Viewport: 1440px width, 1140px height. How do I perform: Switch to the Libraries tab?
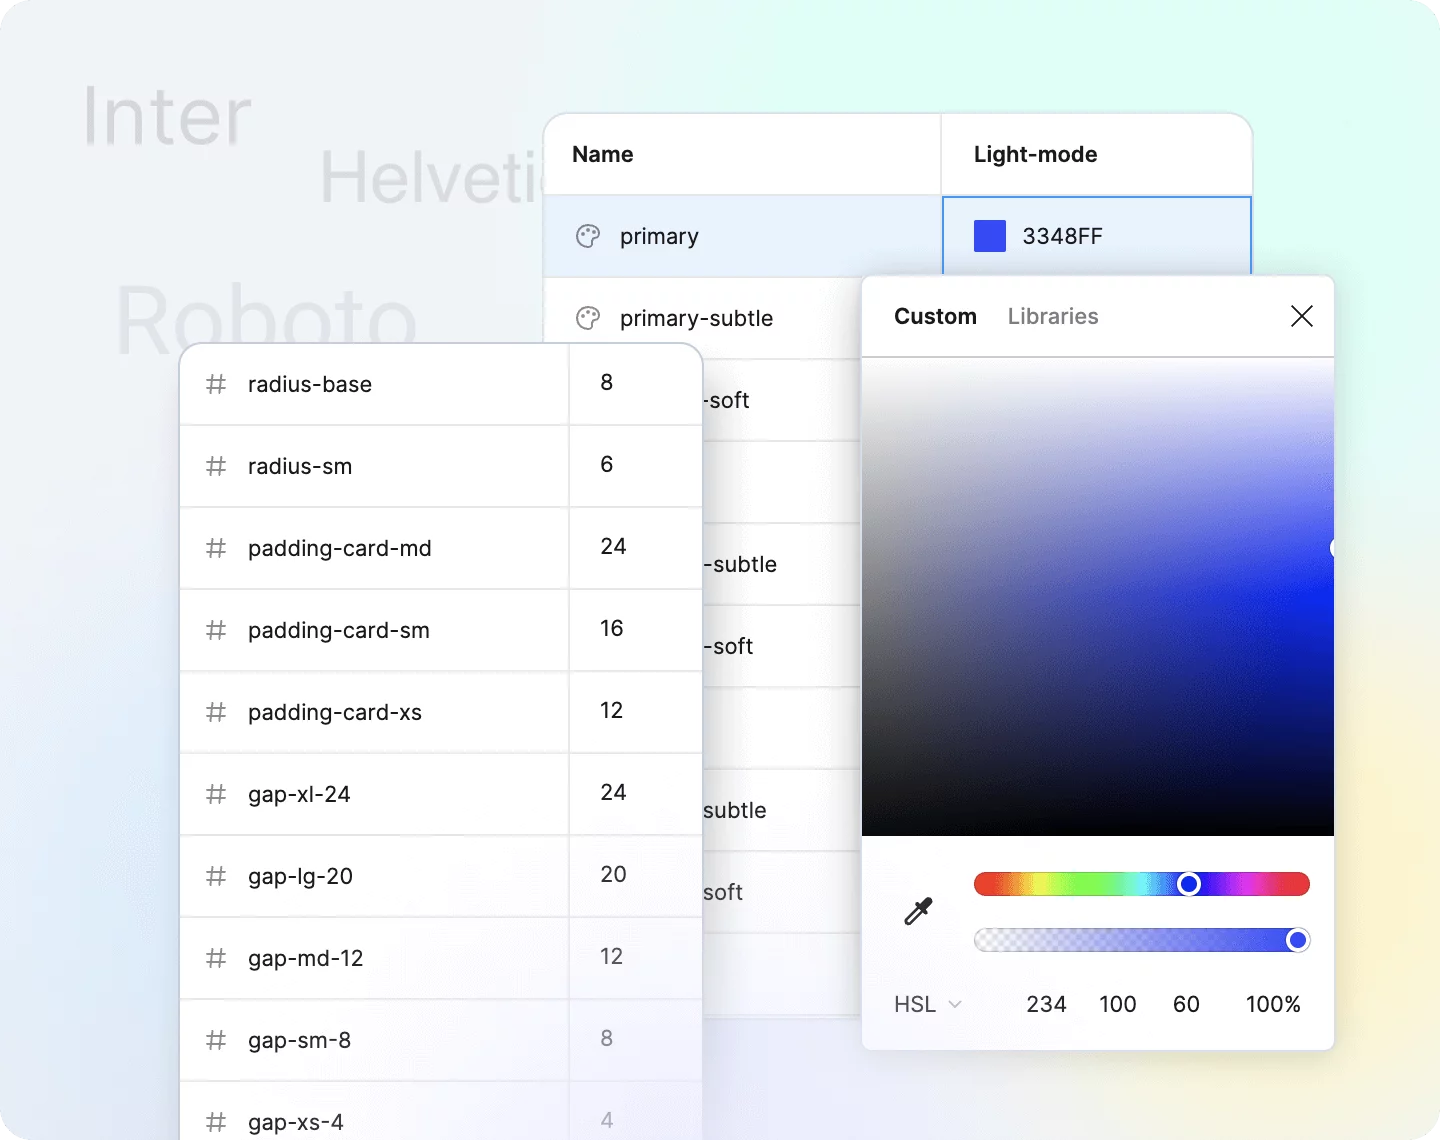coord(1052,317)
